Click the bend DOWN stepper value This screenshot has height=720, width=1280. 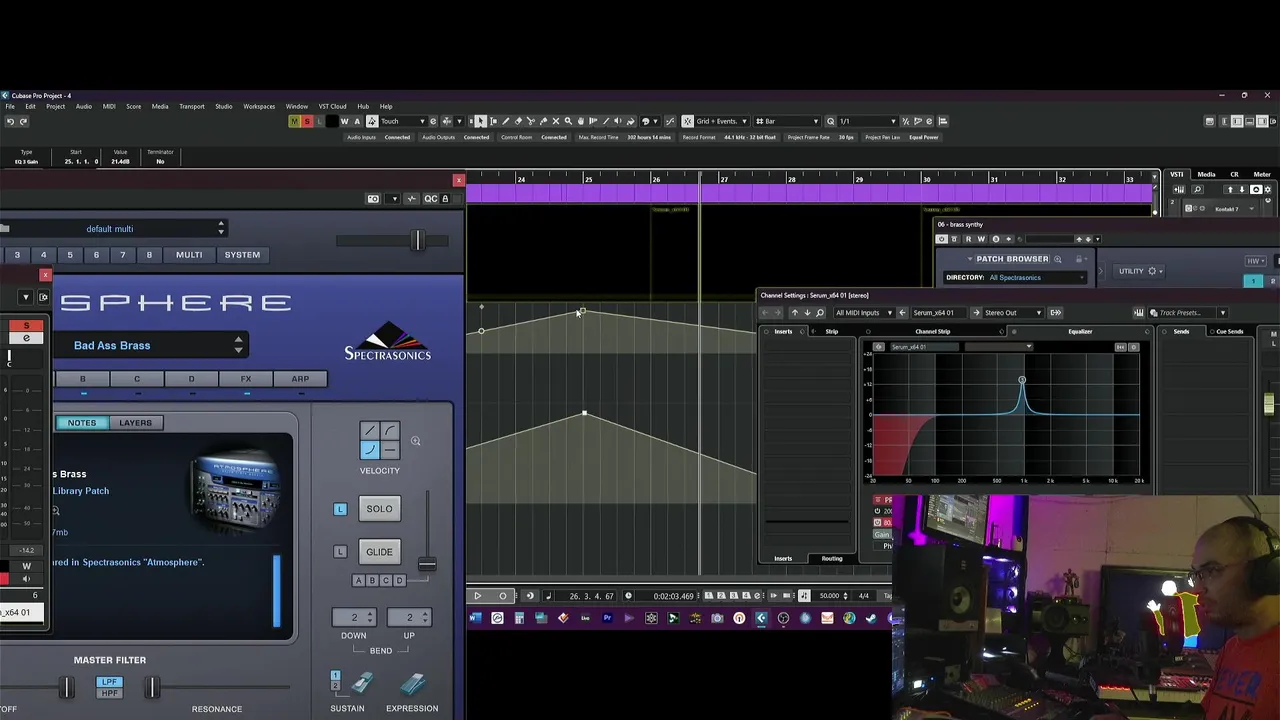point(354,617)
